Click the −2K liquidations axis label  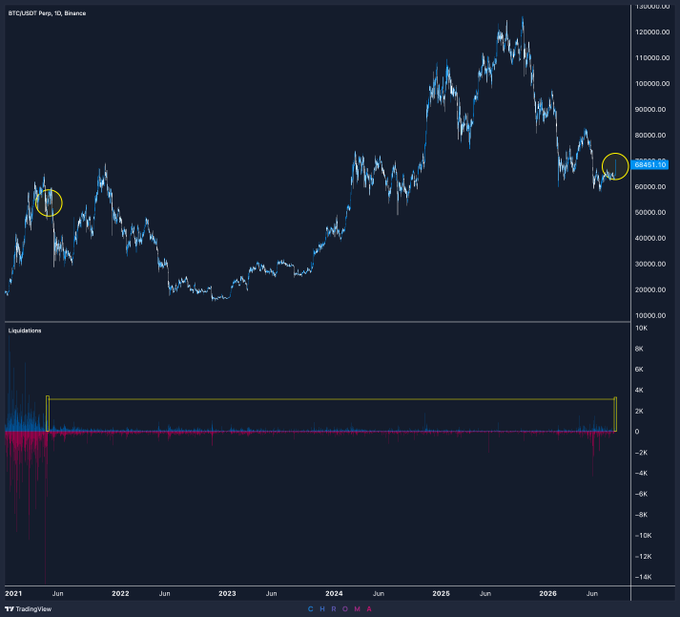click(641, 453)
